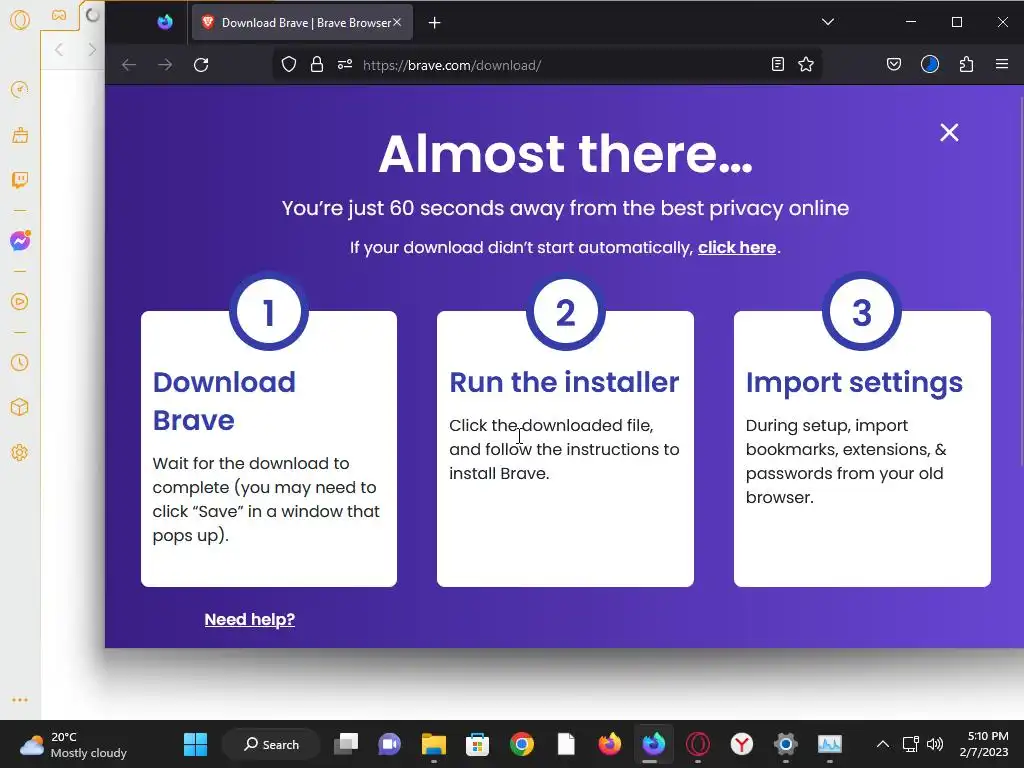Launch Teams Chat from taskbar
The image size is (1024, 768).
[x=389, y=744]
